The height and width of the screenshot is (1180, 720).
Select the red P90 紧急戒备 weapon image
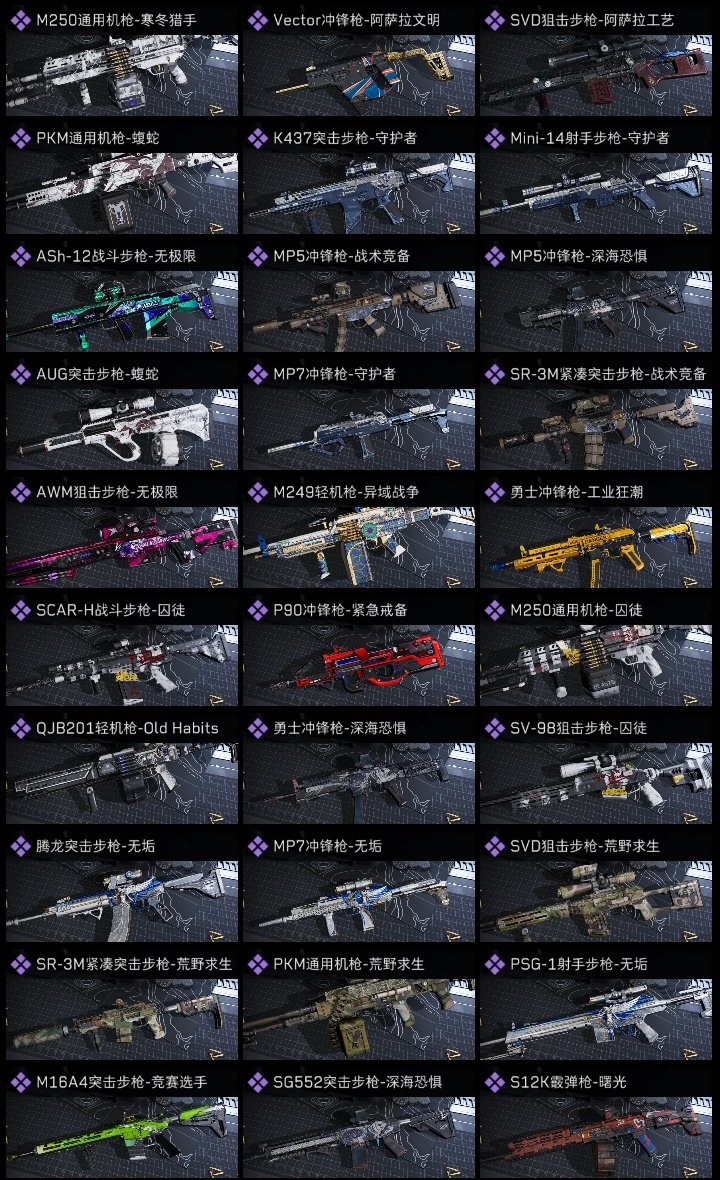(359, 665)
